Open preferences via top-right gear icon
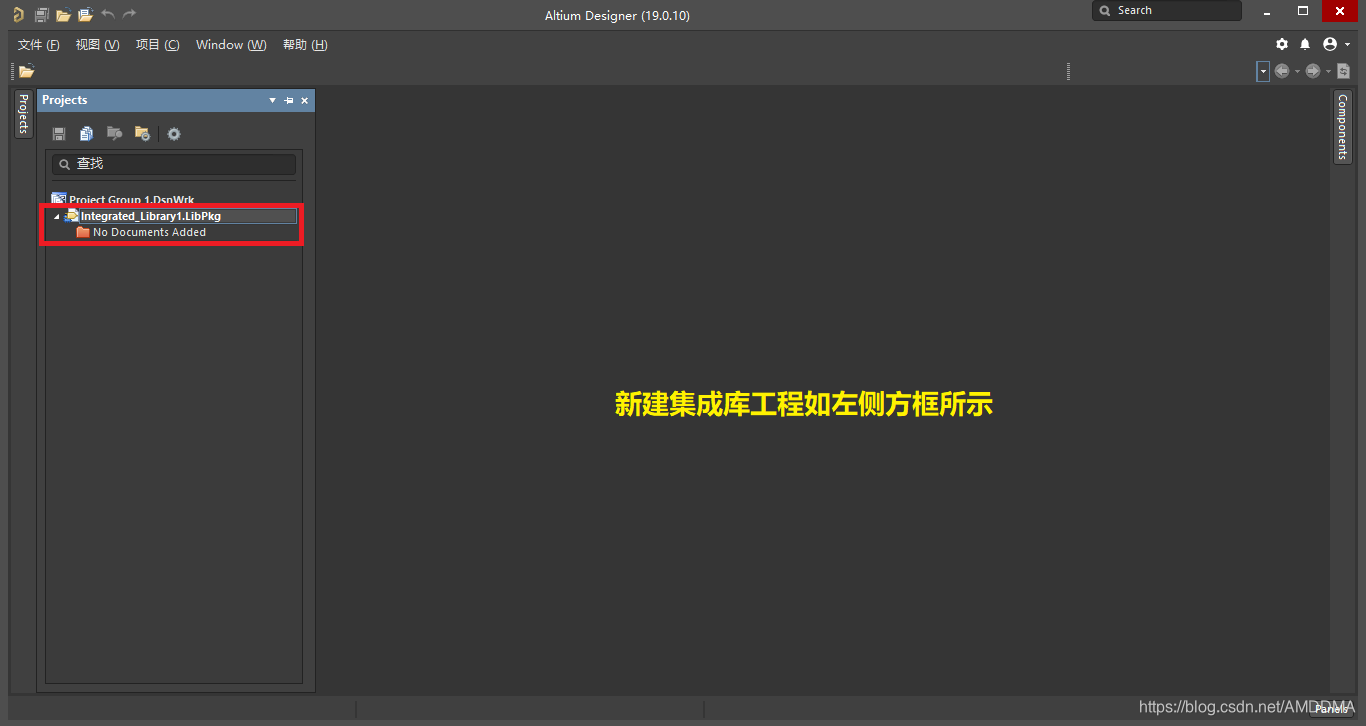This screenshot has width=1366, height=726. [1282, 45]
